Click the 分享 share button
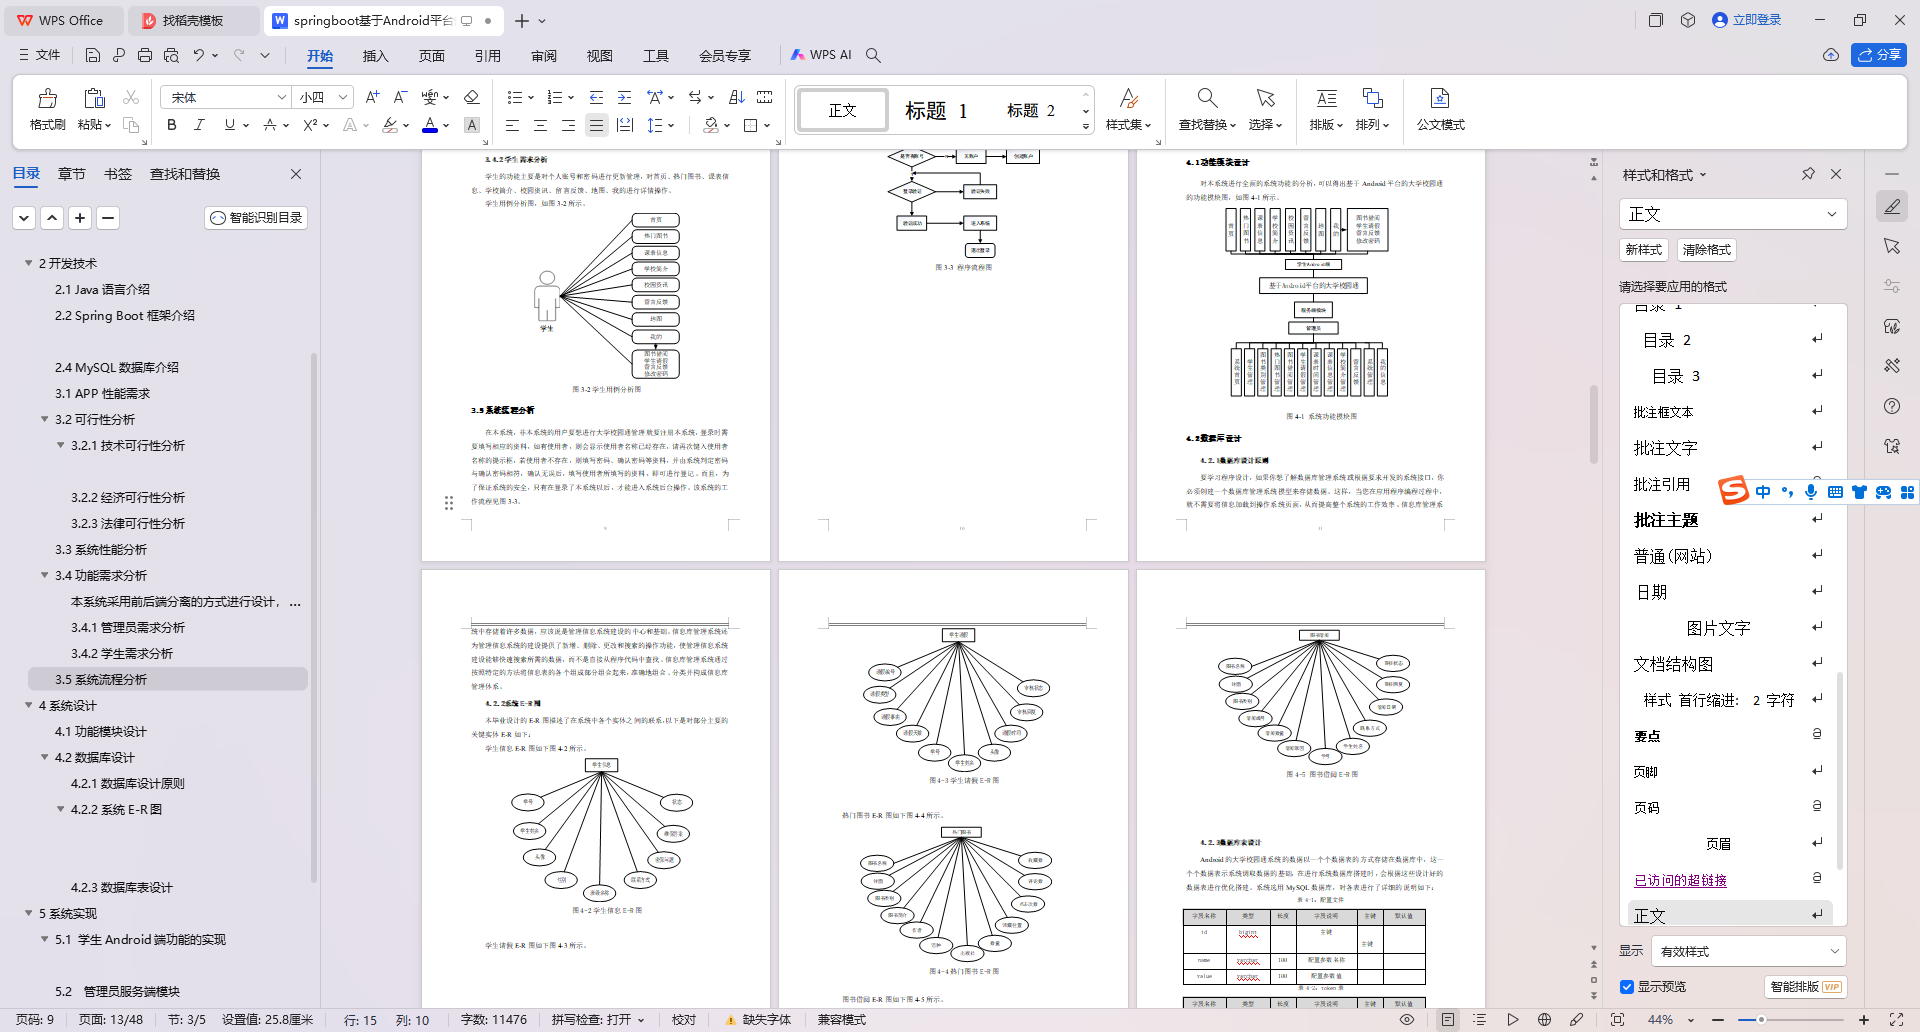 point(1879,55)
